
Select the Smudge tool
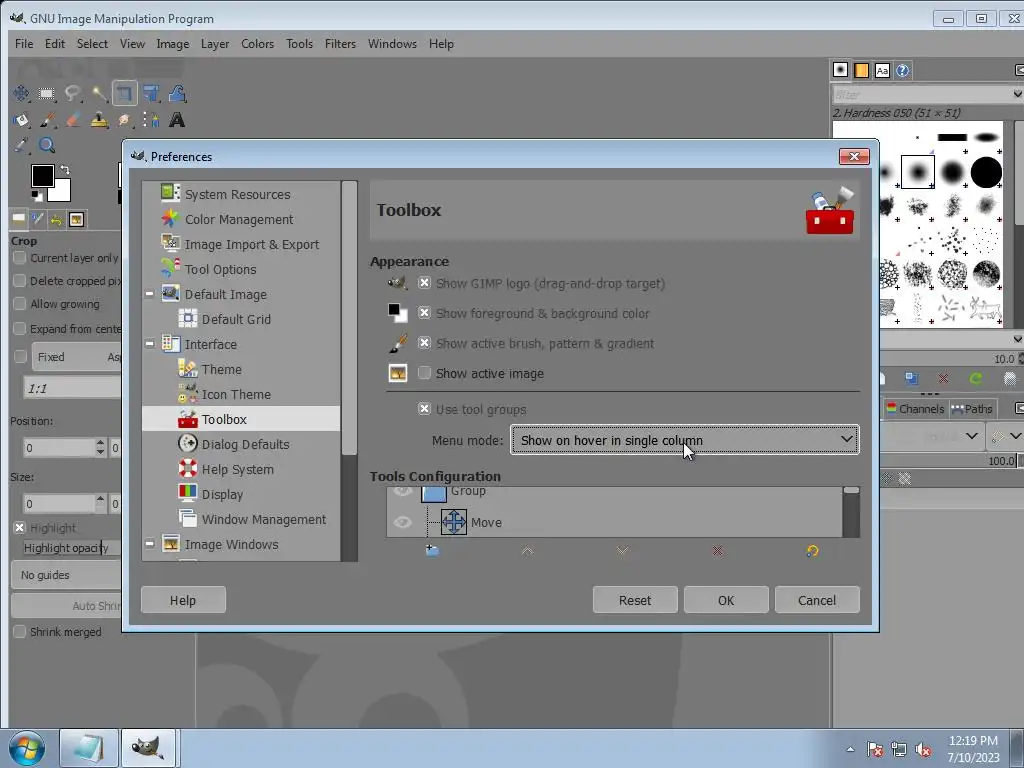click(124, 120)
